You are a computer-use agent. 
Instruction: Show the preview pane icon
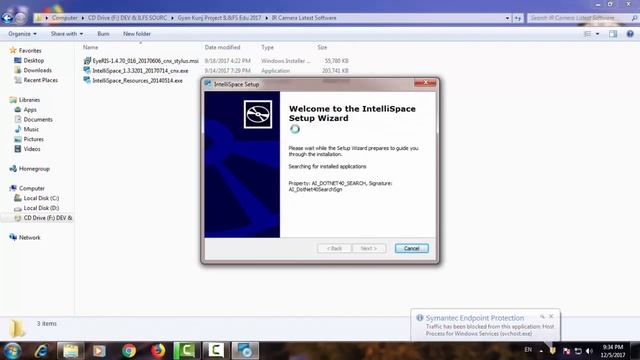pos(613,34)
